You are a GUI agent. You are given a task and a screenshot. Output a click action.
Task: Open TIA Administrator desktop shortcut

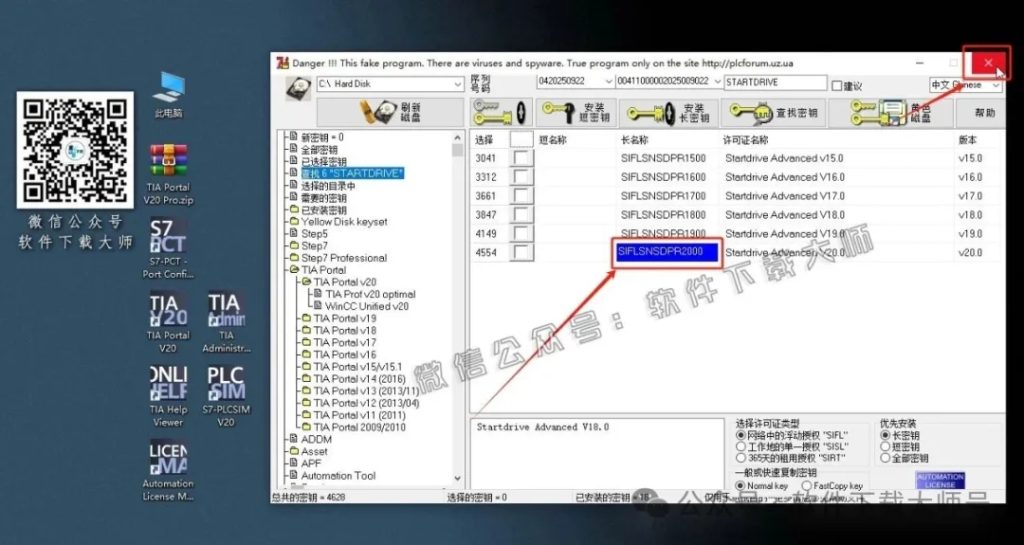[226, 321]
